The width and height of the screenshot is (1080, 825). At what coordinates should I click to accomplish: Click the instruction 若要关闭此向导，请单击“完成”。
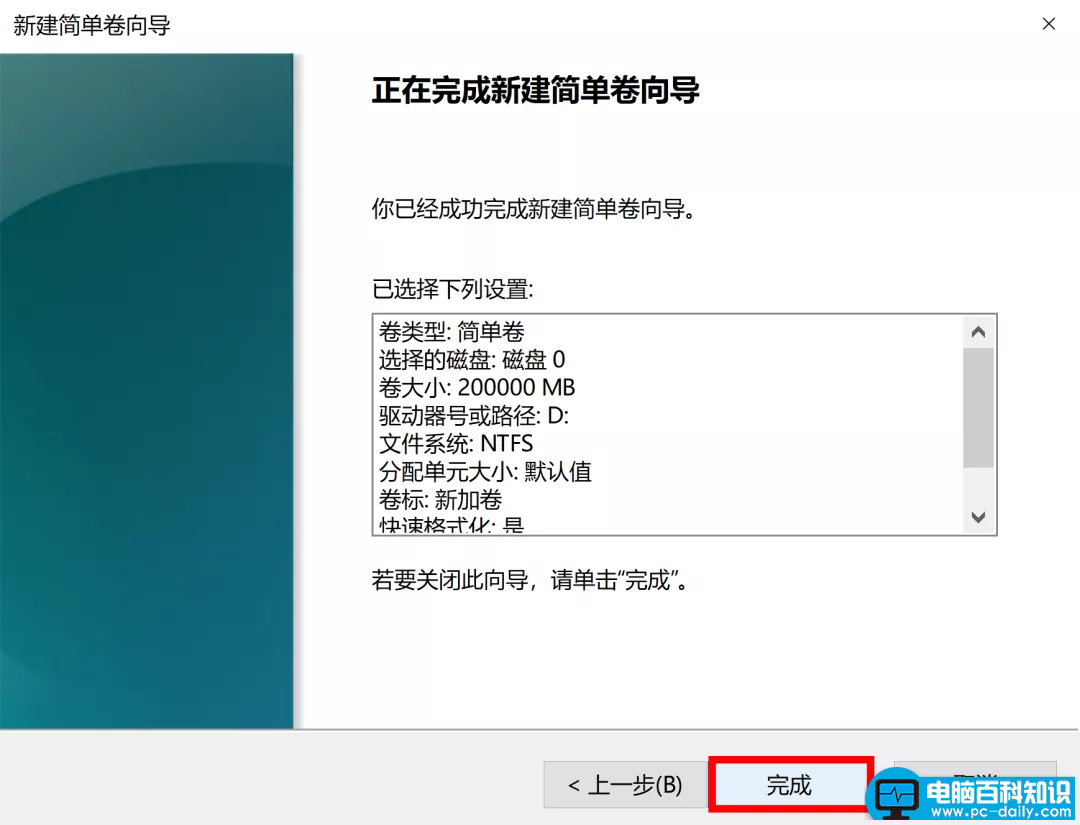530,580
